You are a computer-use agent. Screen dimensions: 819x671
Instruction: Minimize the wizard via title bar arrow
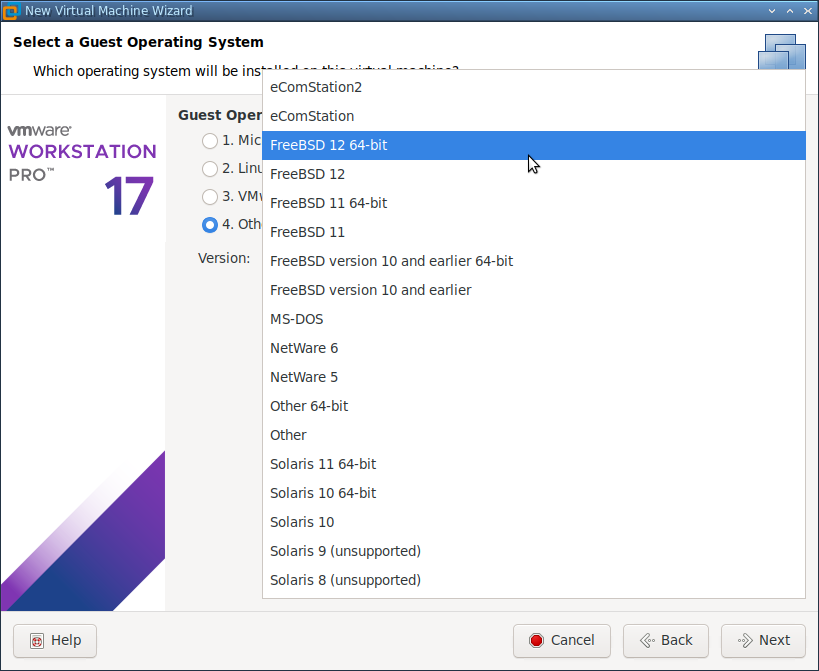[x=772, y=11]
